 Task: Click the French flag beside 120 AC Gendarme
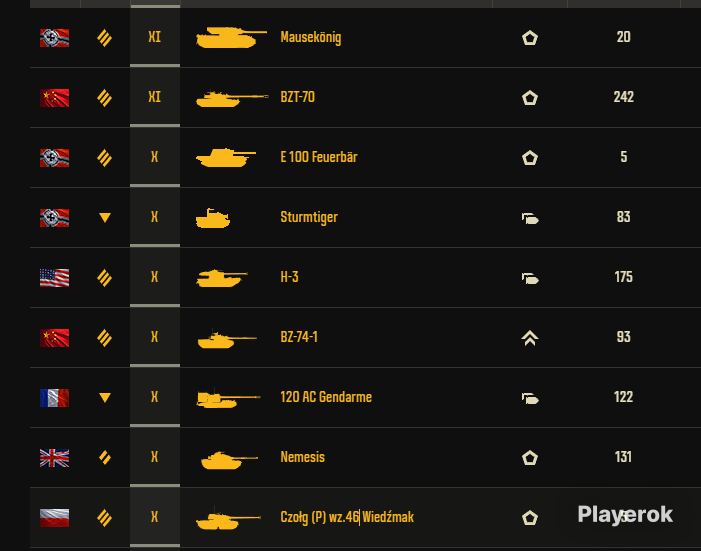(x=54, y=398)
